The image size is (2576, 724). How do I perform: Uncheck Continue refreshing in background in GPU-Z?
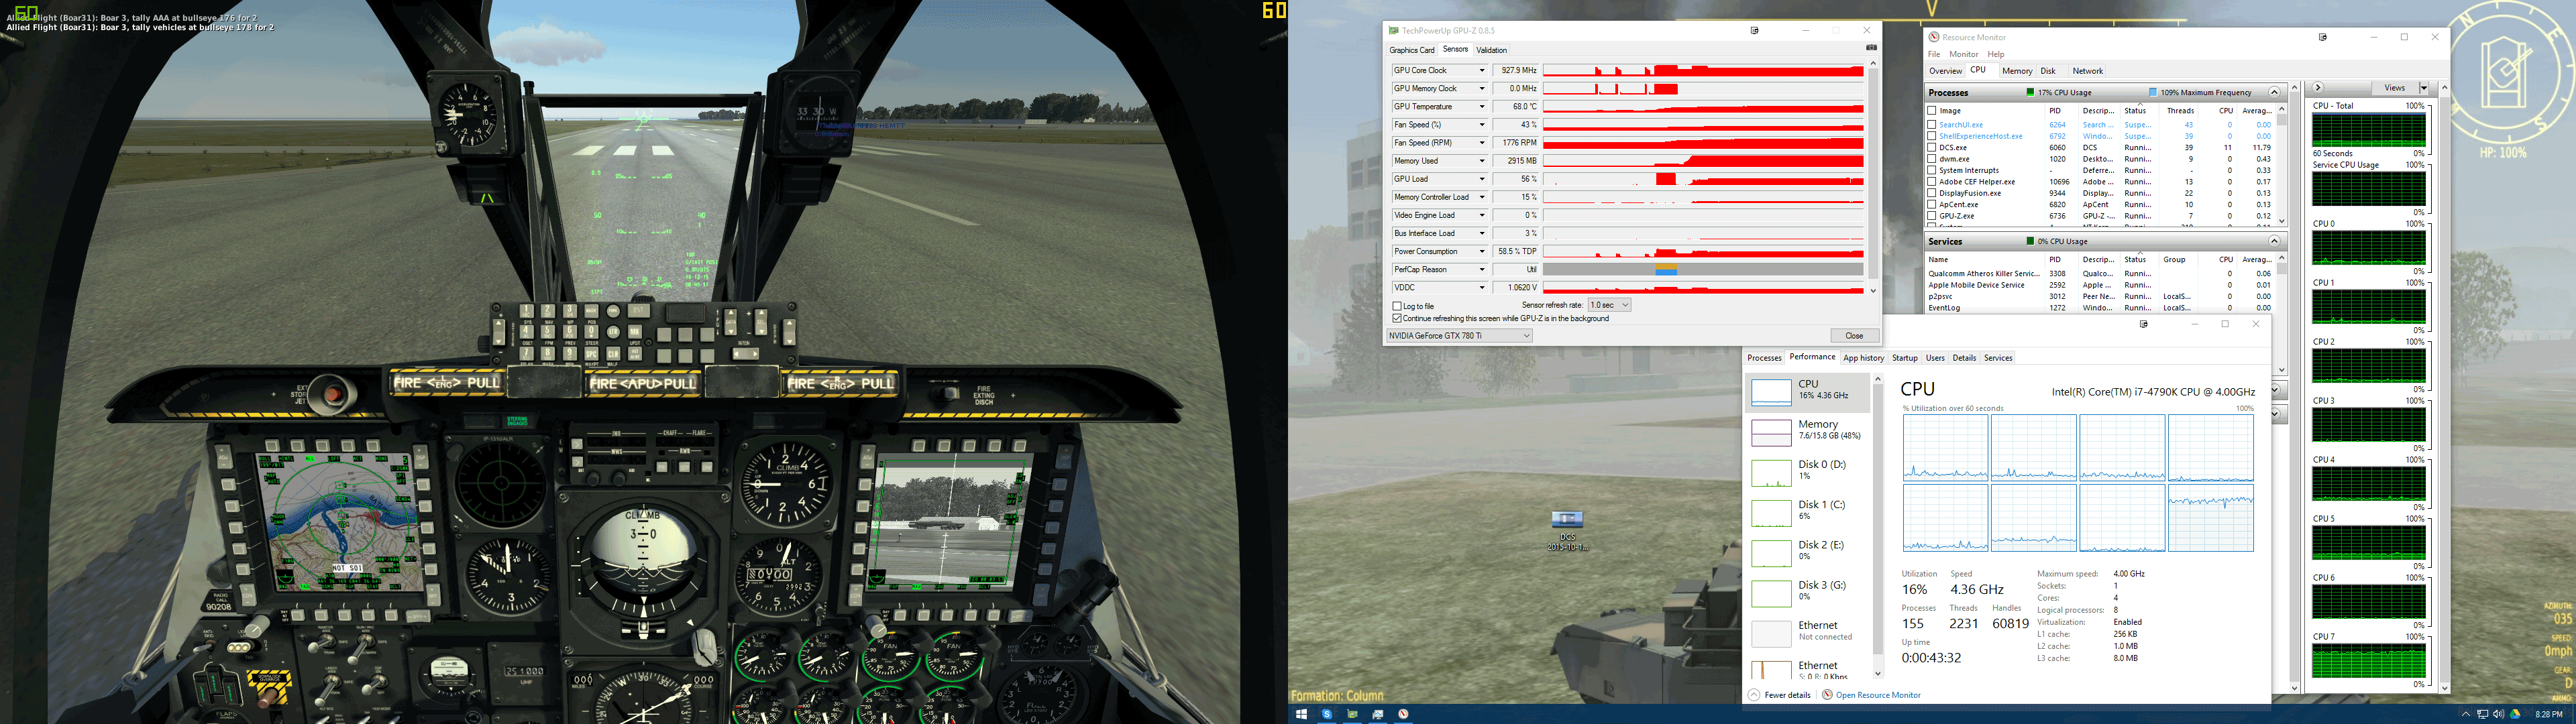click(x=1397, y=318)
